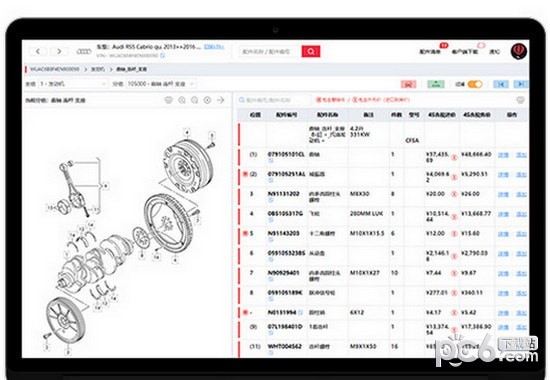
Task: Select callout number 4 on the diagram
Action: [187, 132]
